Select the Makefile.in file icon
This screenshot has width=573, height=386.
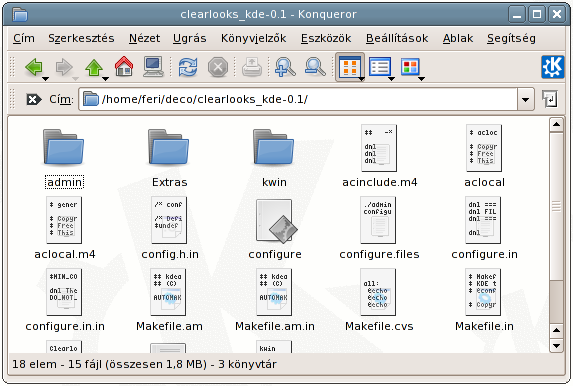point(483,292)
